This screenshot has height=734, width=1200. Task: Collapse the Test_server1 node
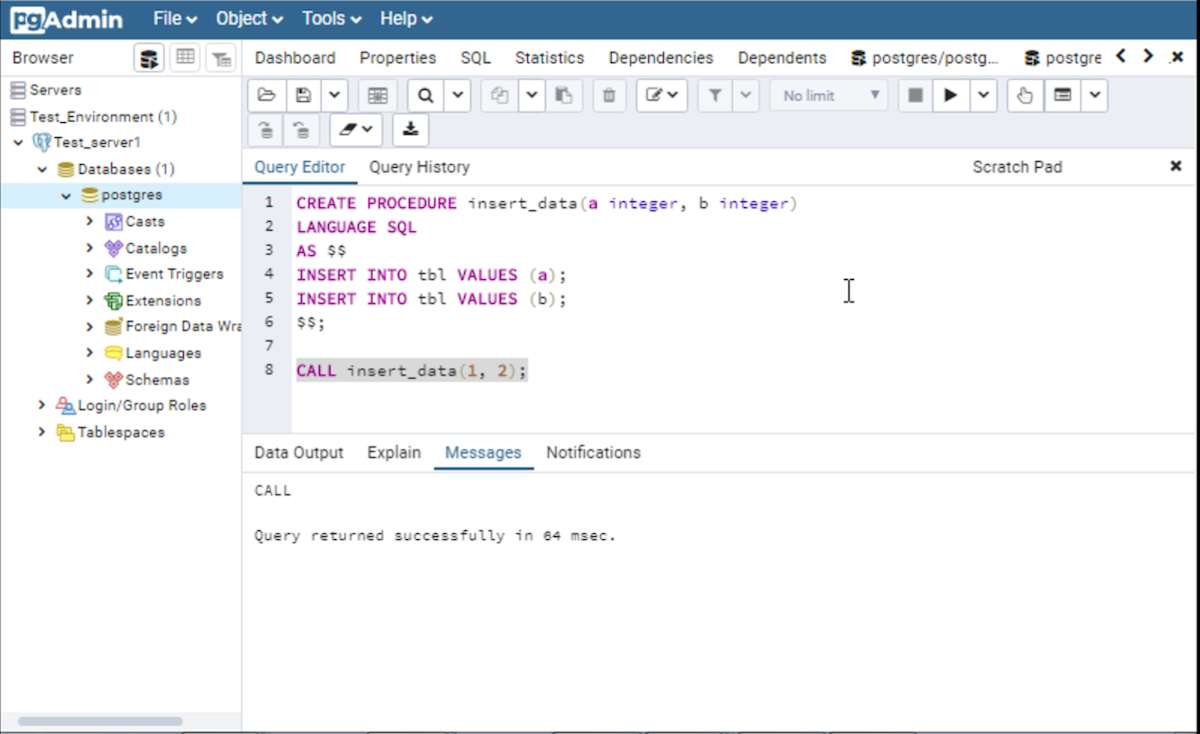coord(19,143)
